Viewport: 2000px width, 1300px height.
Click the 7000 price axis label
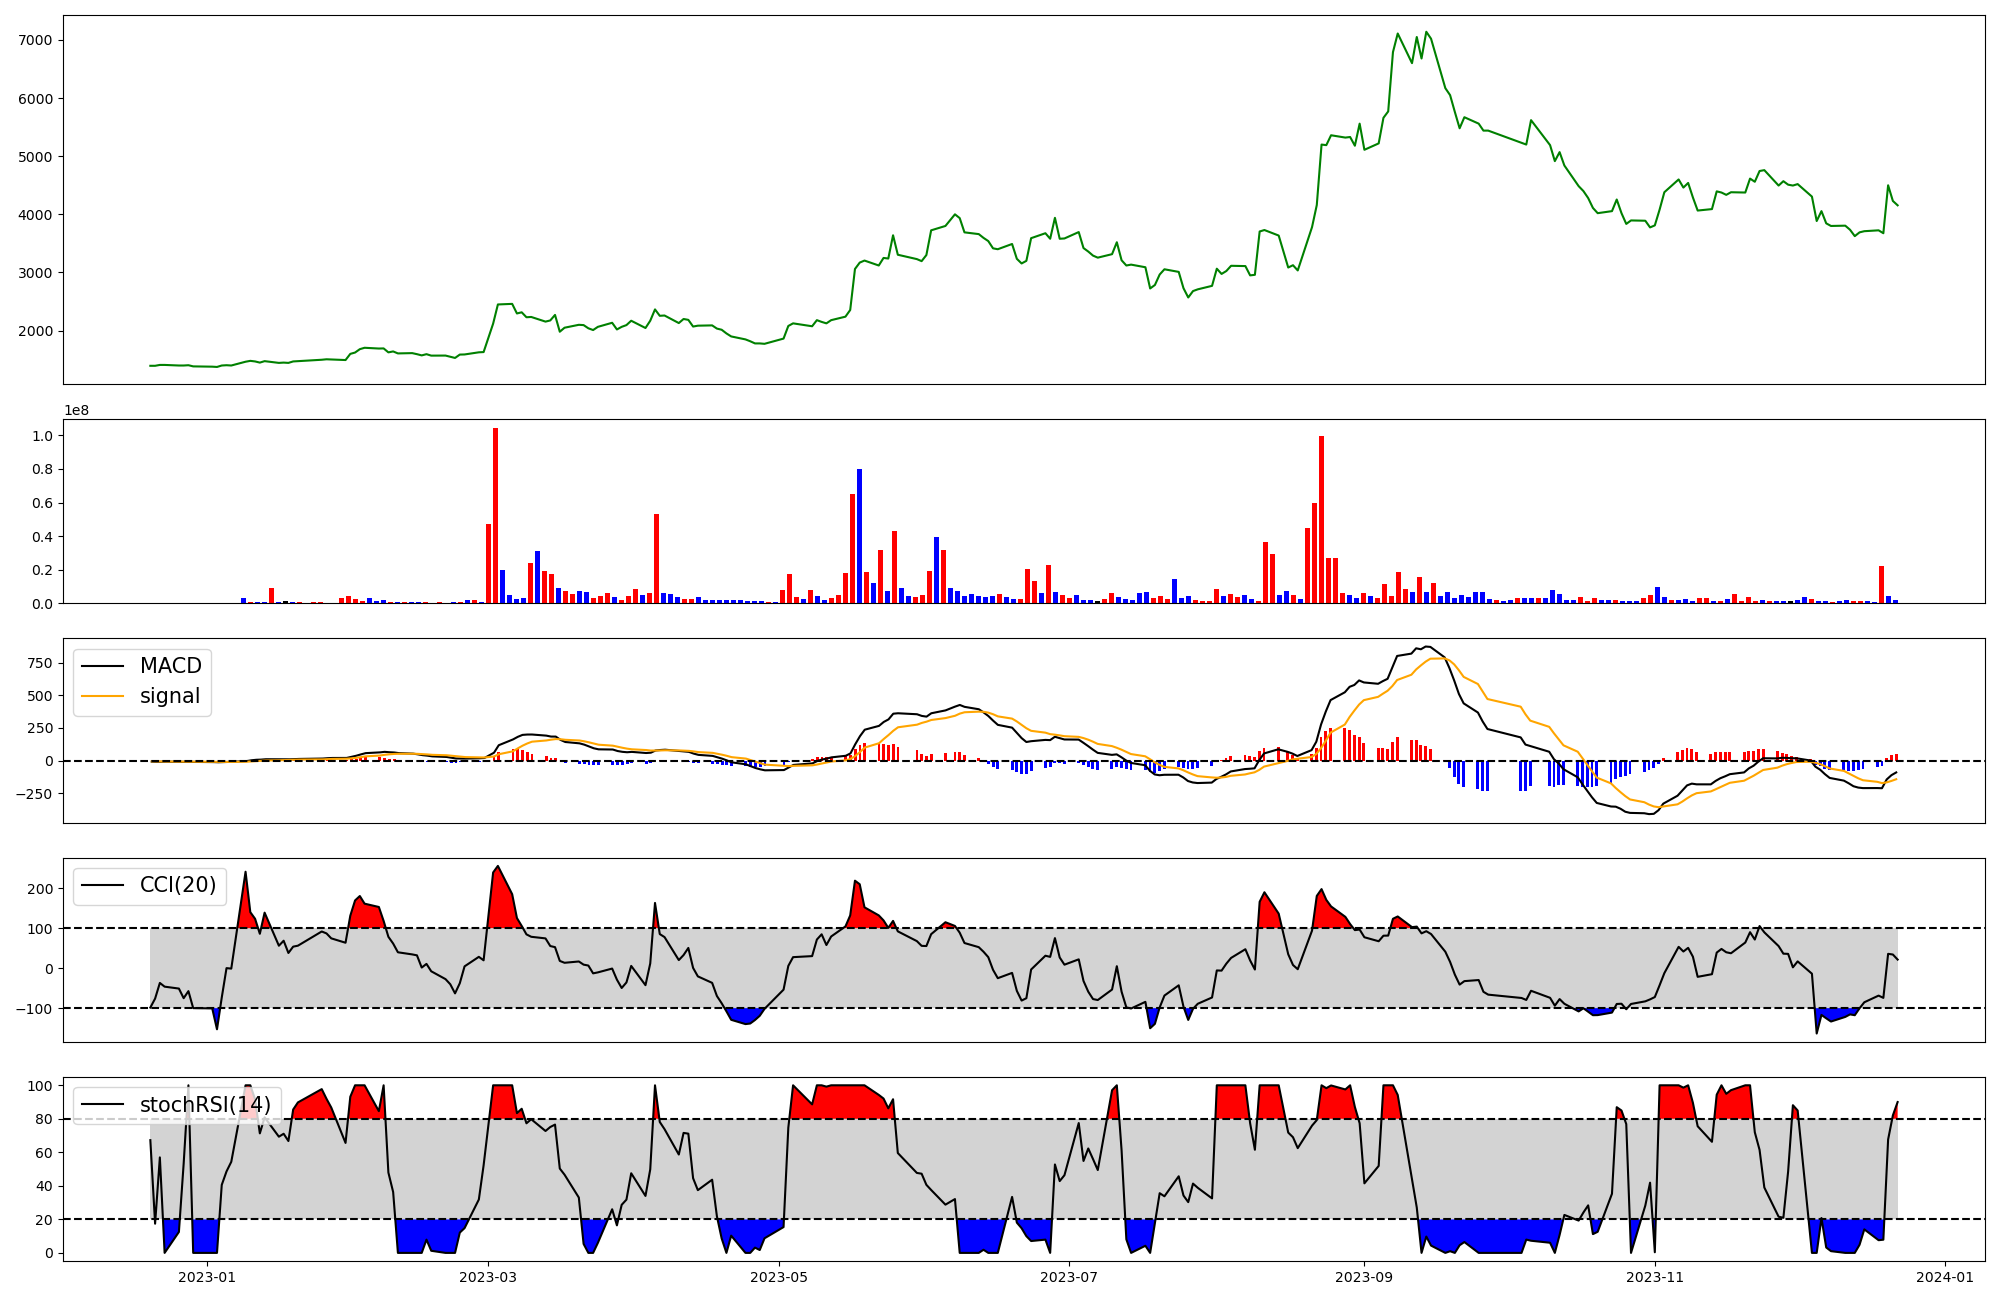pos(35,41)
